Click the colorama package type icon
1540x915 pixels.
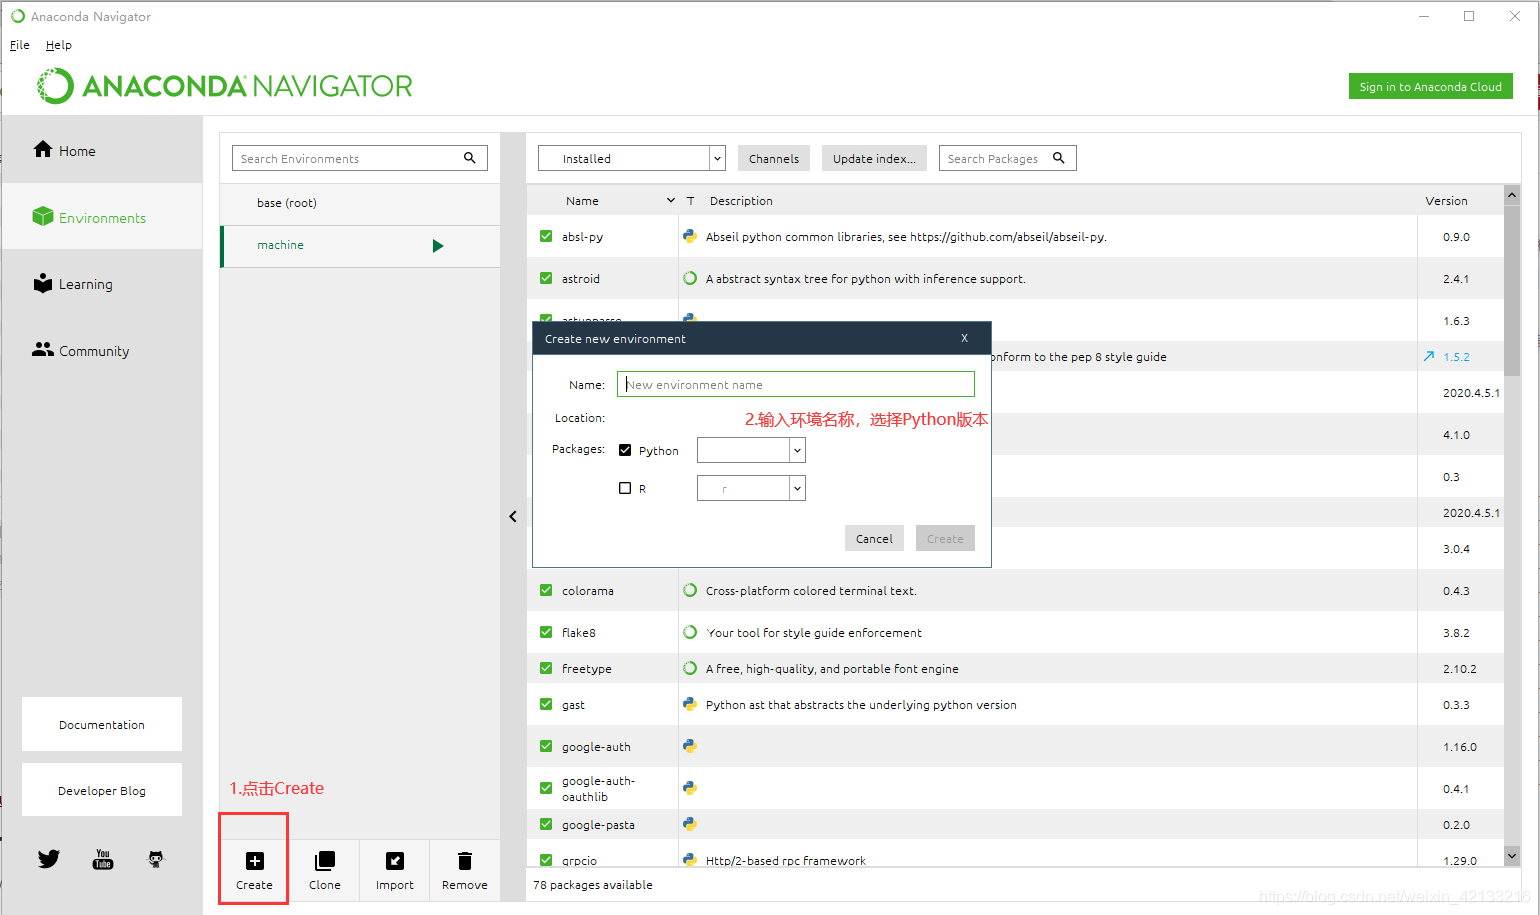(x=690, y=590)
